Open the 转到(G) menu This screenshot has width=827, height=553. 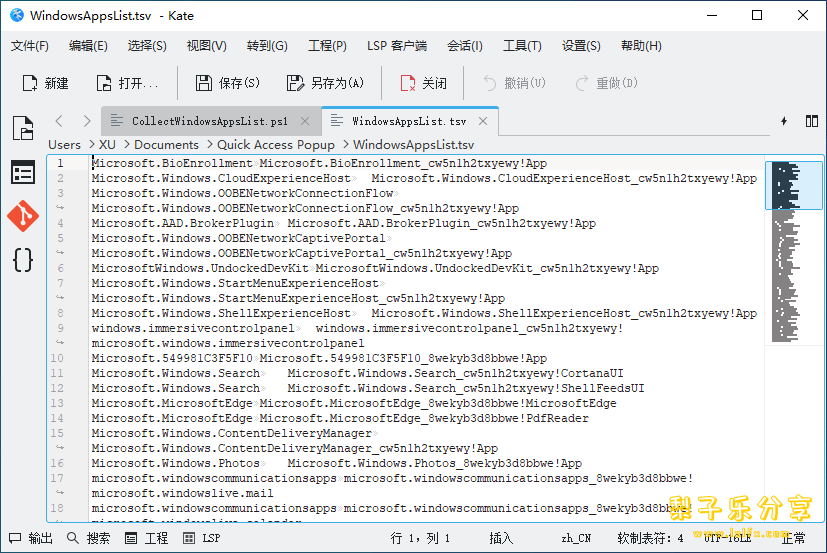(x=267, y=46)
